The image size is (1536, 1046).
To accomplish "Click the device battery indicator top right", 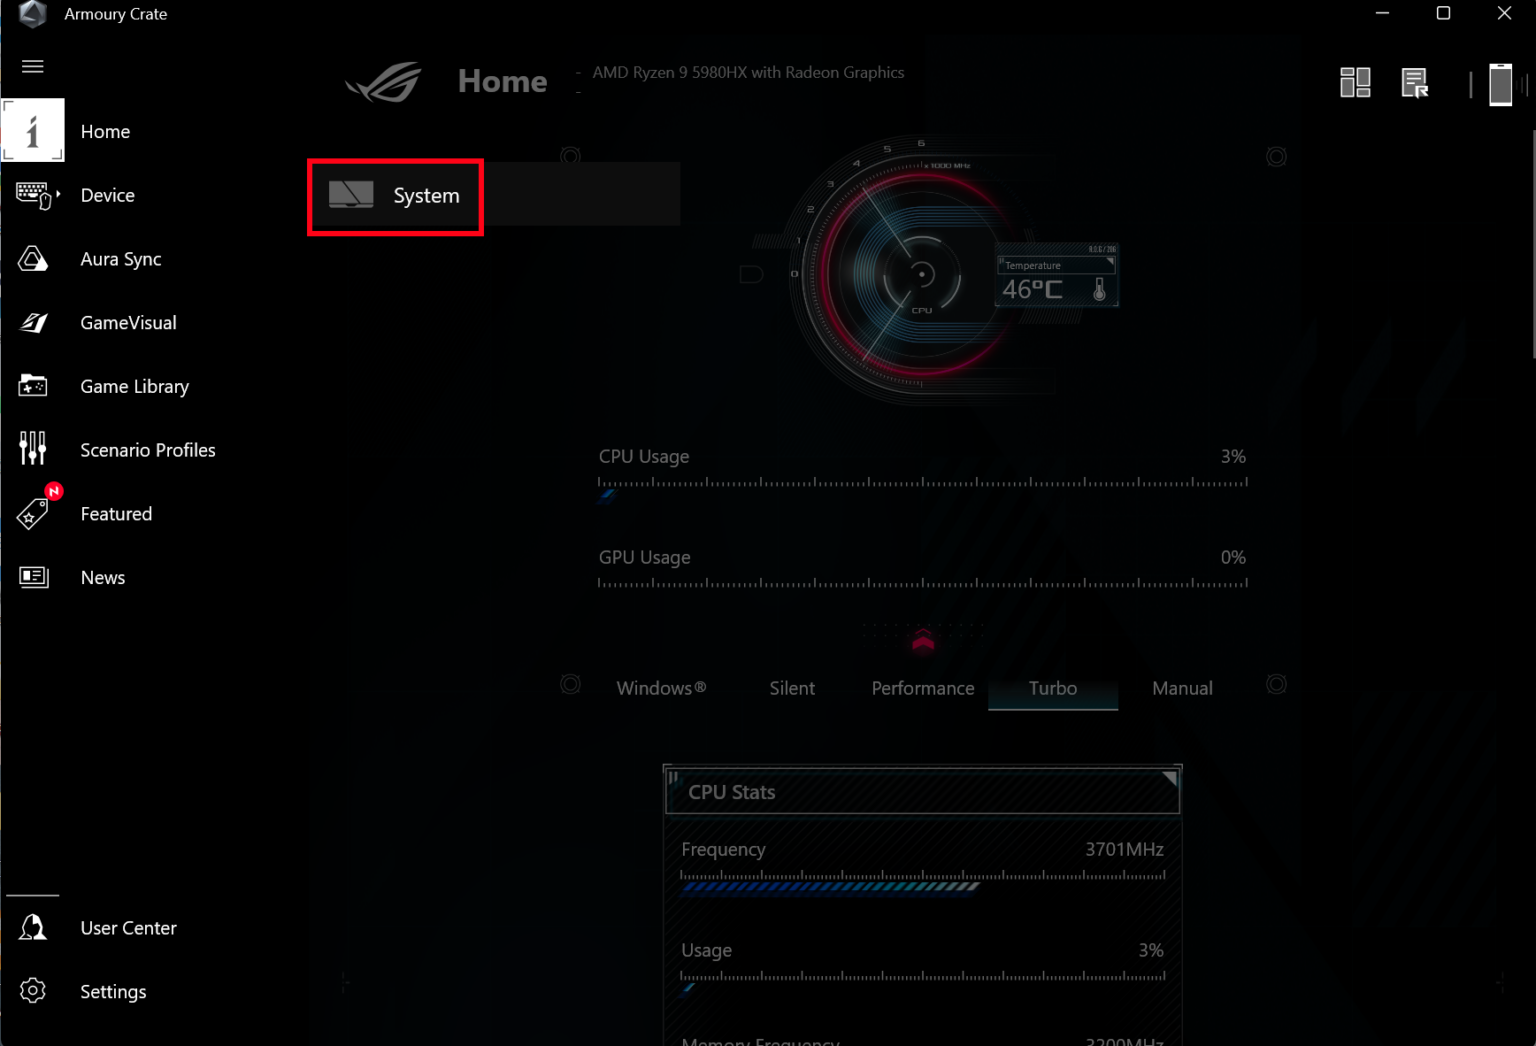I will tap(1501, 84).
